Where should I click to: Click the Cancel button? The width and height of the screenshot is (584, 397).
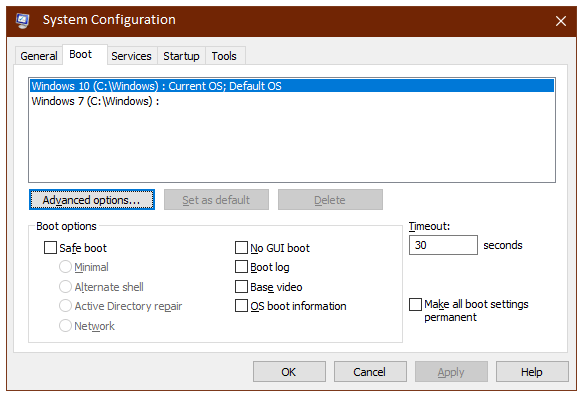click(x=370, y=372)
